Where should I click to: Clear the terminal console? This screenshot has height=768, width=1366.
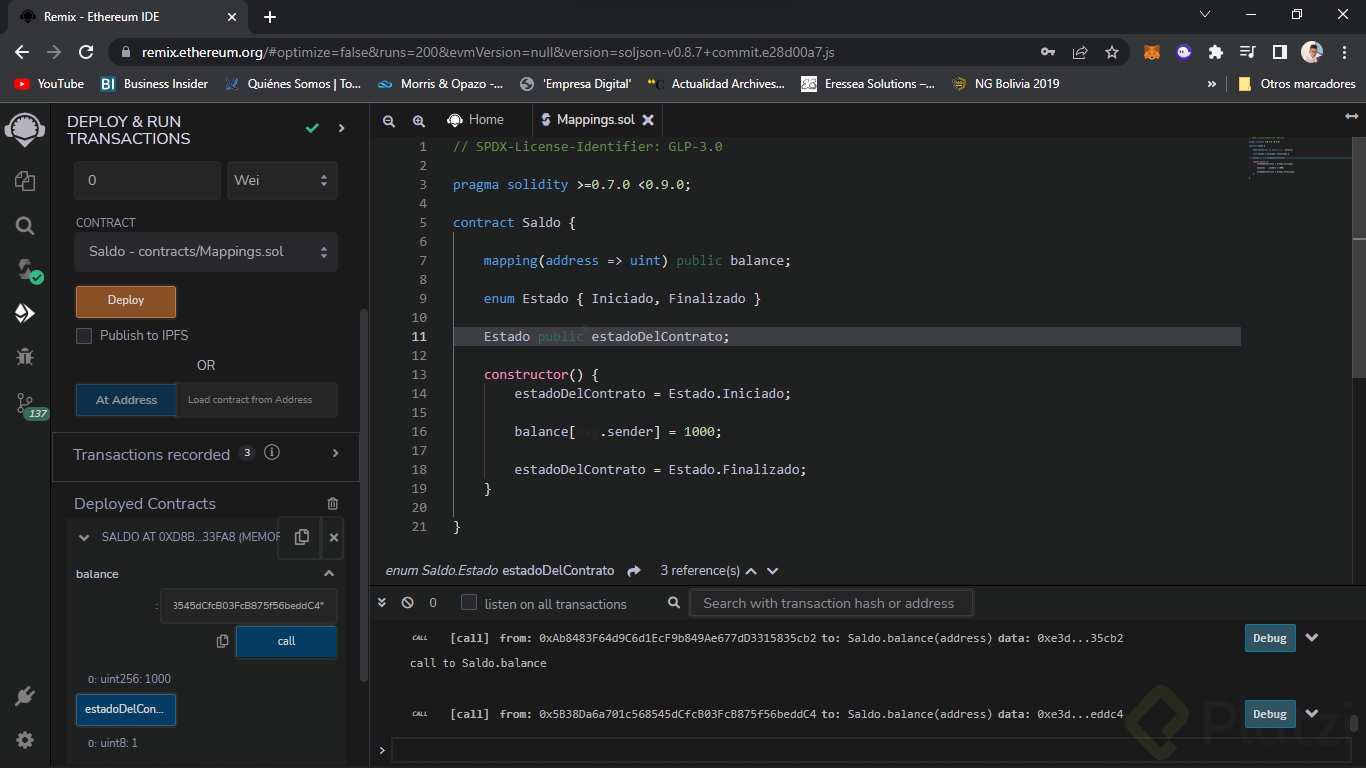click(x=407, y=603)
